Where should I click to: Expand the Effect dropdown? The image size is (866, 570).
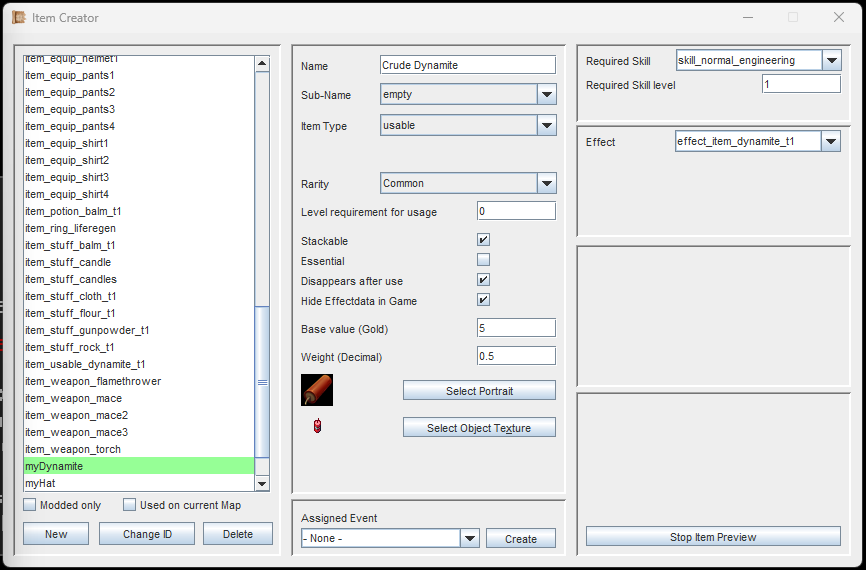(831, 142)
